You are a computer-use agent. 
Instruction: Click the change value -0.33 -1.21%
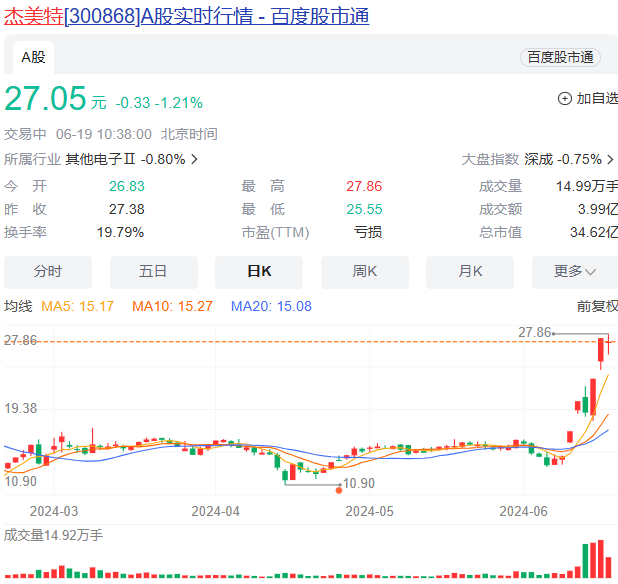point(159,103)
